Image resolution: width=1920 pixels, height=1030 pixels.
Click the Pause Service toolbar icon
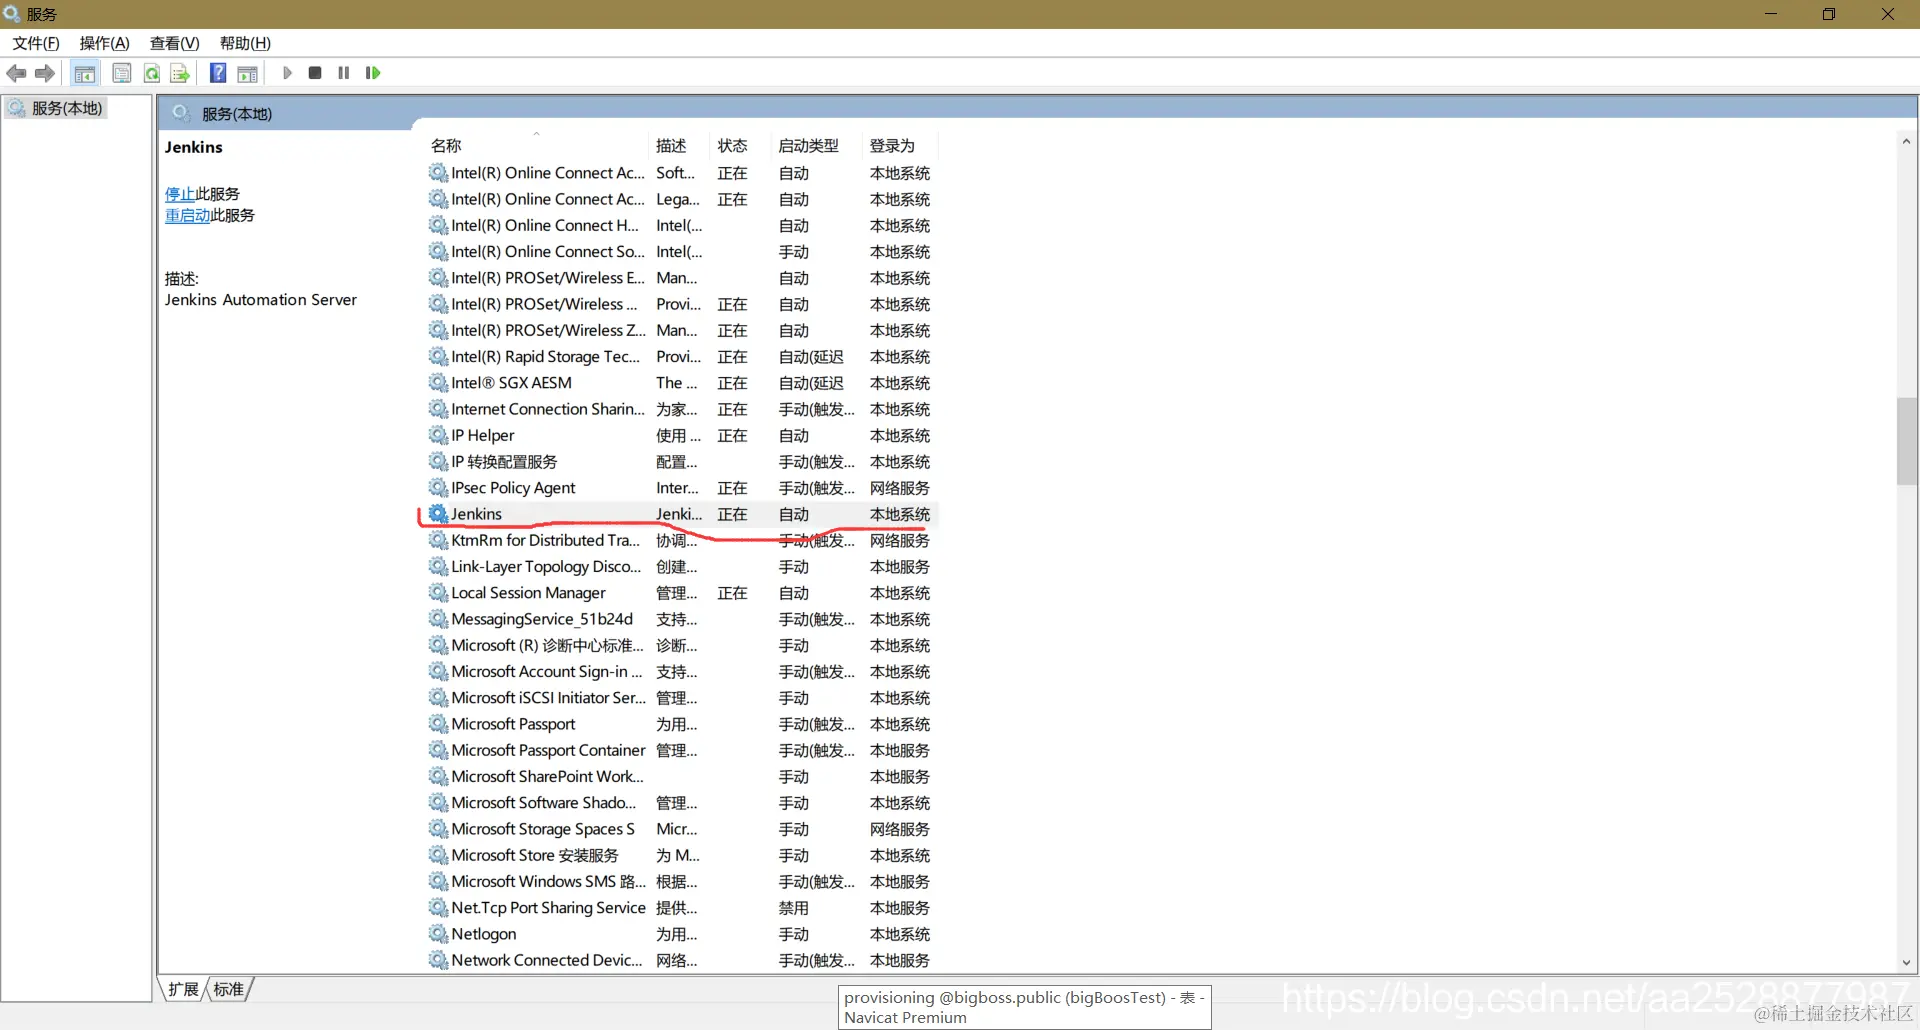pos(344,73)
